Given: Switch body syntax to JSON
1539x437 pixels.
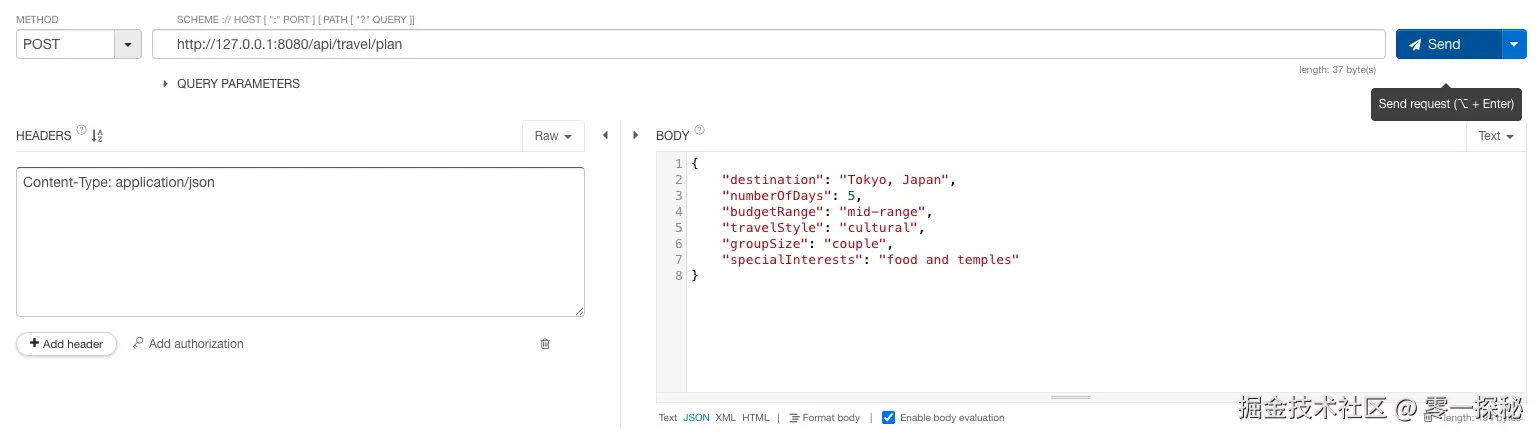Looking at the screenshot, I should coord(696,418).
